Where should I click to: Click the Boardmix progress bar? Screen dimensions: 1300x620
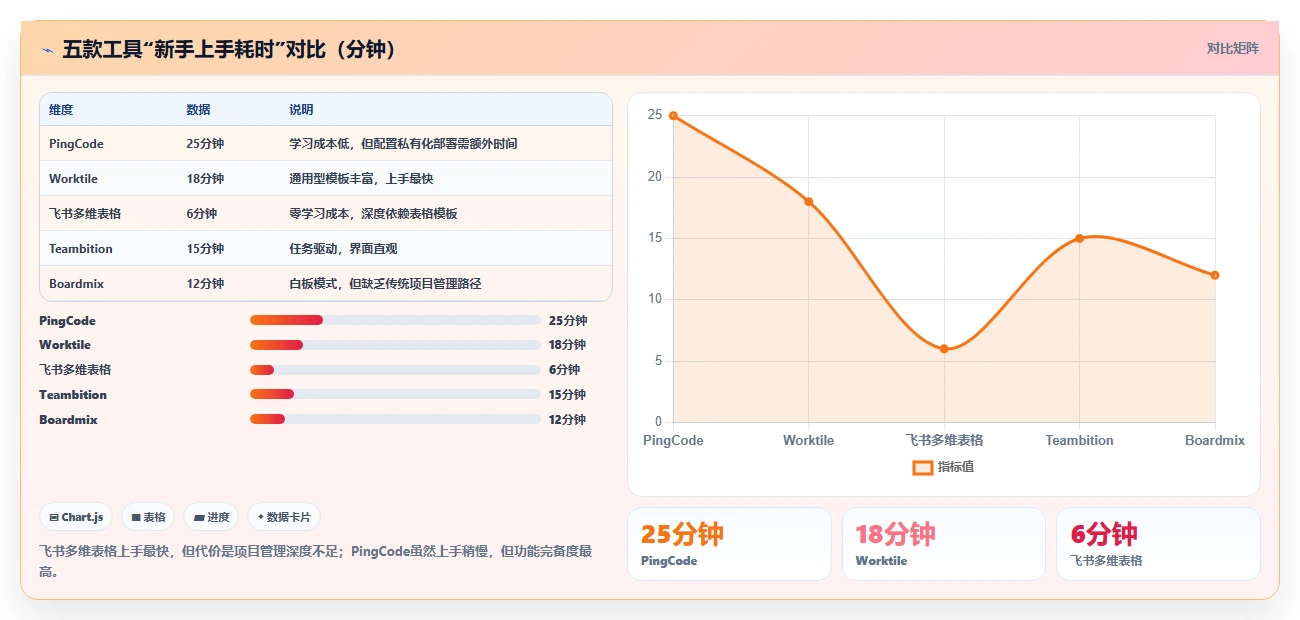coord(395,419)
